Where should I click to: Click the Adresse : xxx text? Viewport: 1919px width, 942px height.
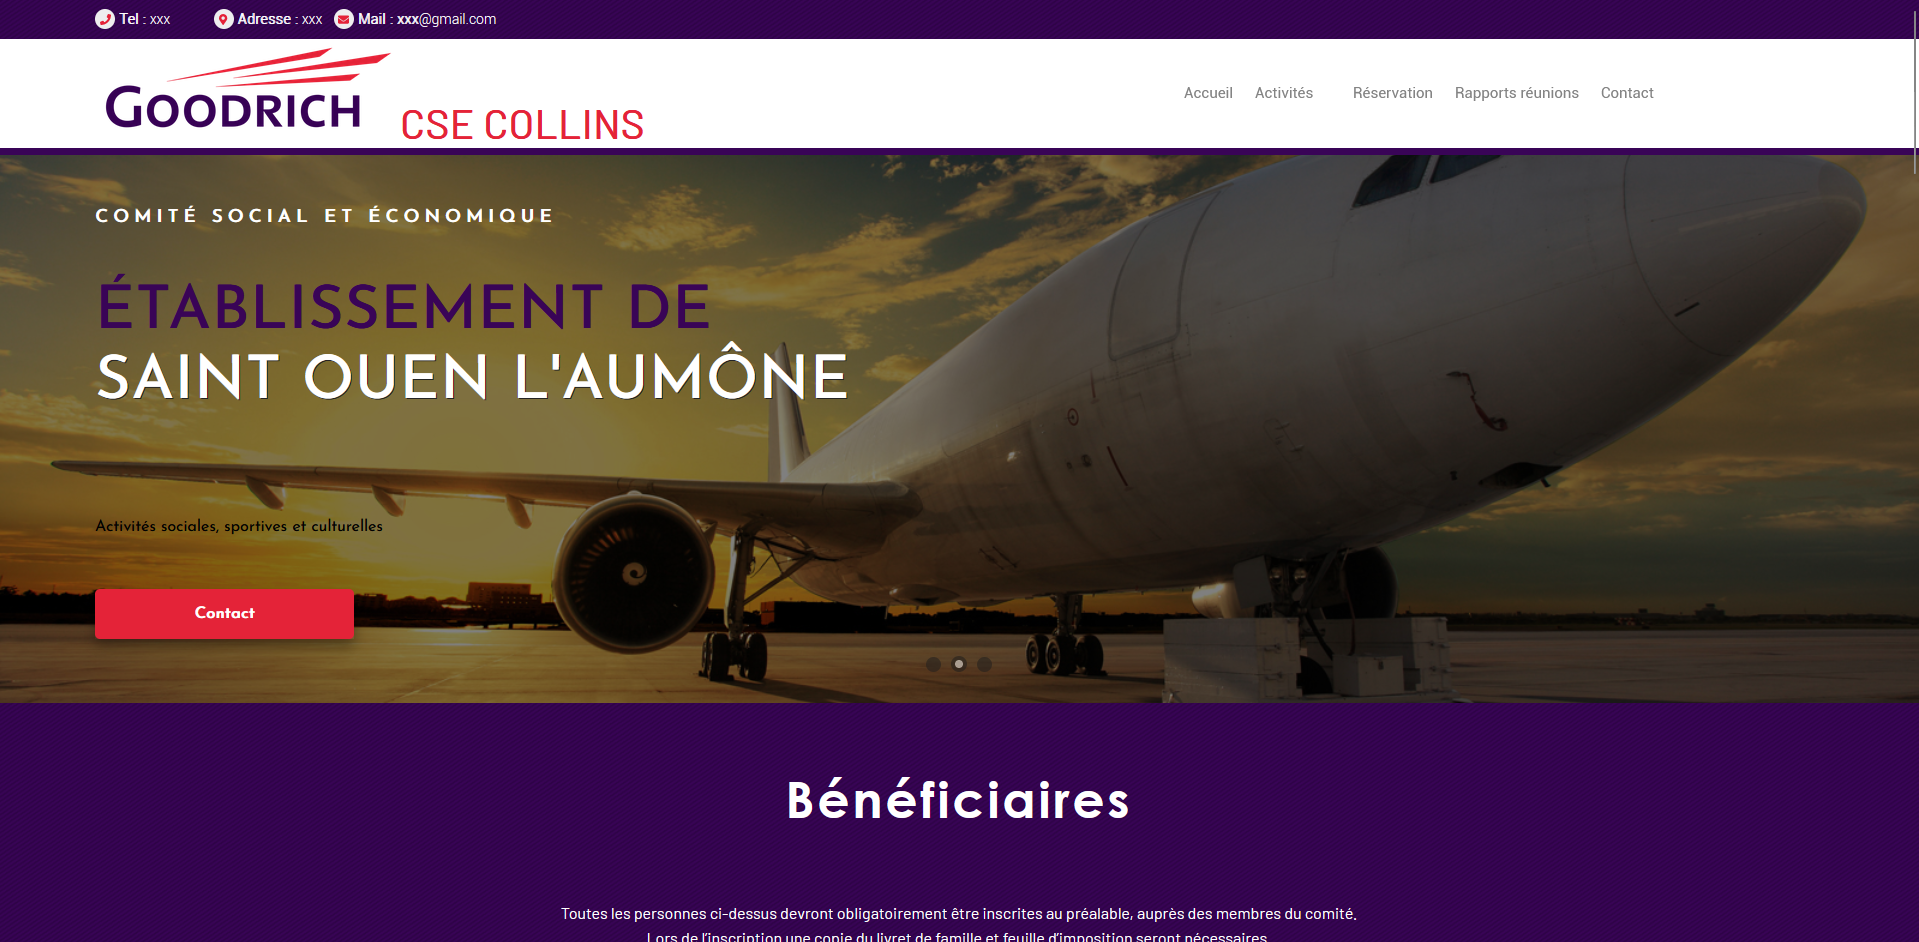pyautogui.click(x=280, y=19)
